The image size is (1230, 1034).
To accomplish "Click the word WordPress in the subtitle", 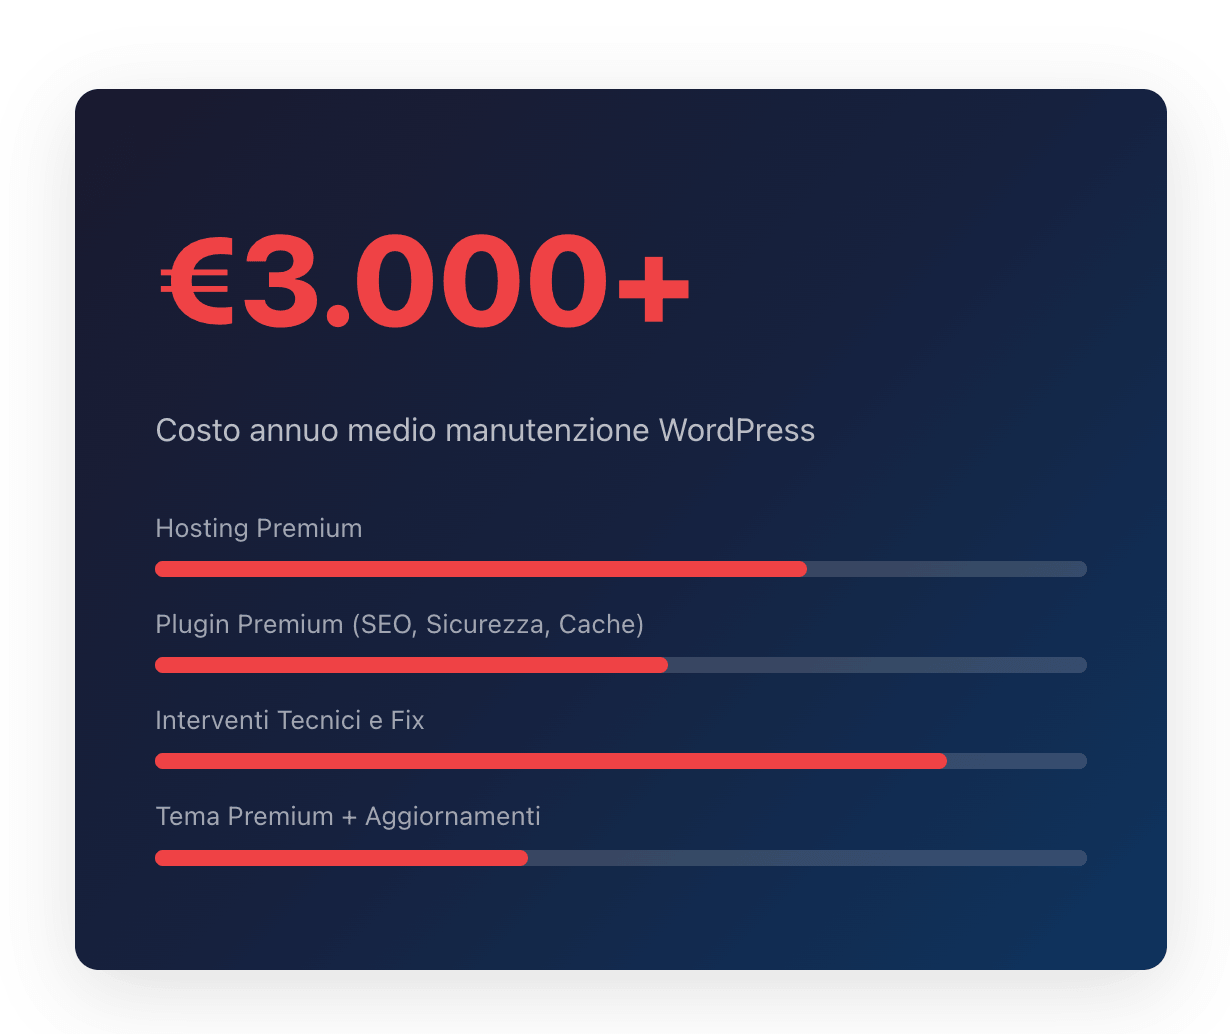I will point(736,431).
